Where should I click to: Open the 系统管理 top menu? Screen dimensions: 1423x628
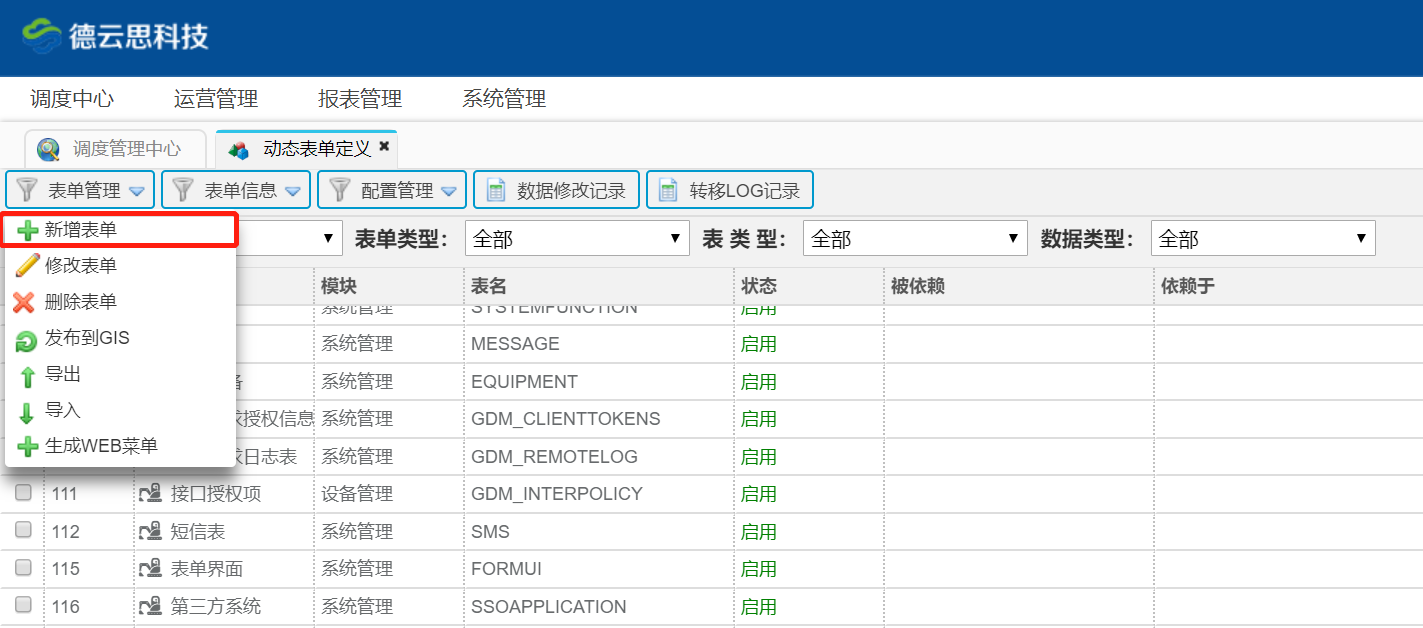503,99
